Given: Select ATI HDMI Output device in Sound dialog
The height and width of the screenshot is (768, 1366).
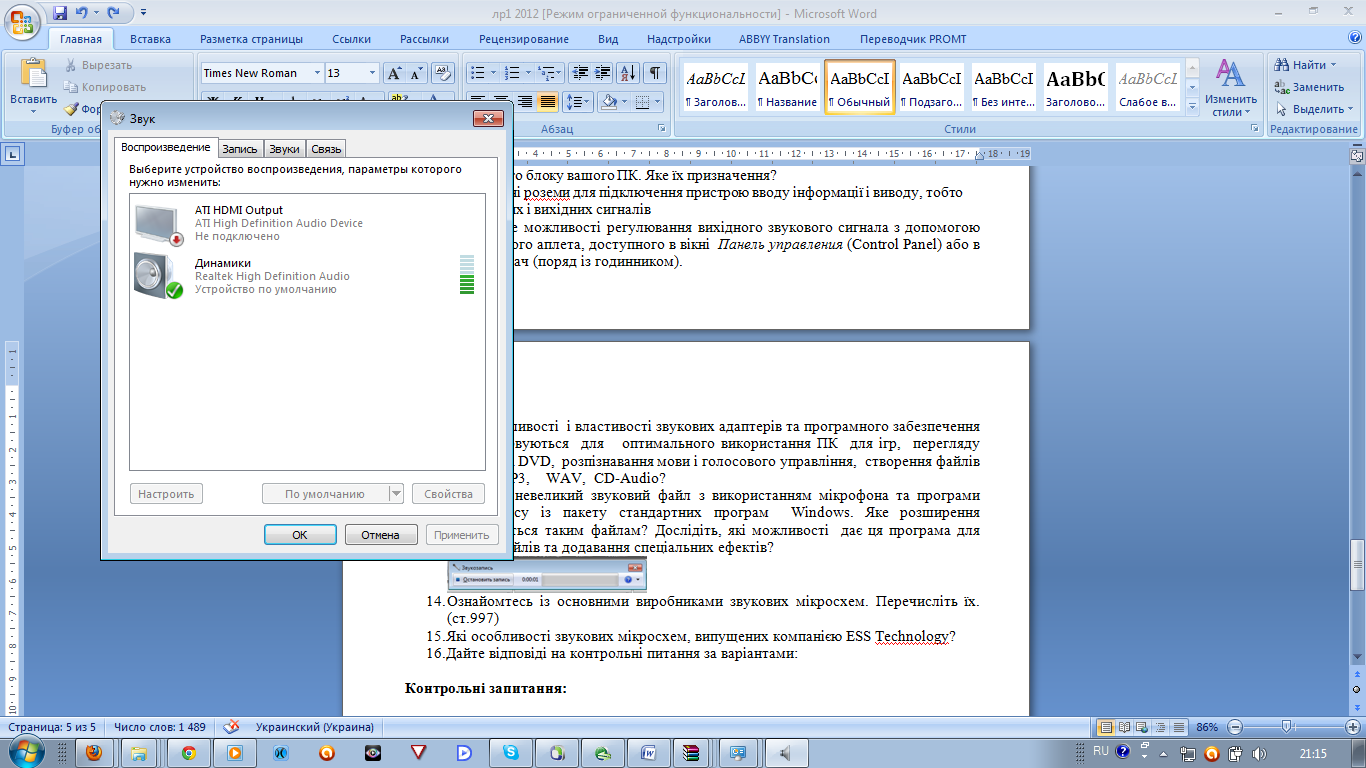Looking at the screenshot, I should 307,223.
